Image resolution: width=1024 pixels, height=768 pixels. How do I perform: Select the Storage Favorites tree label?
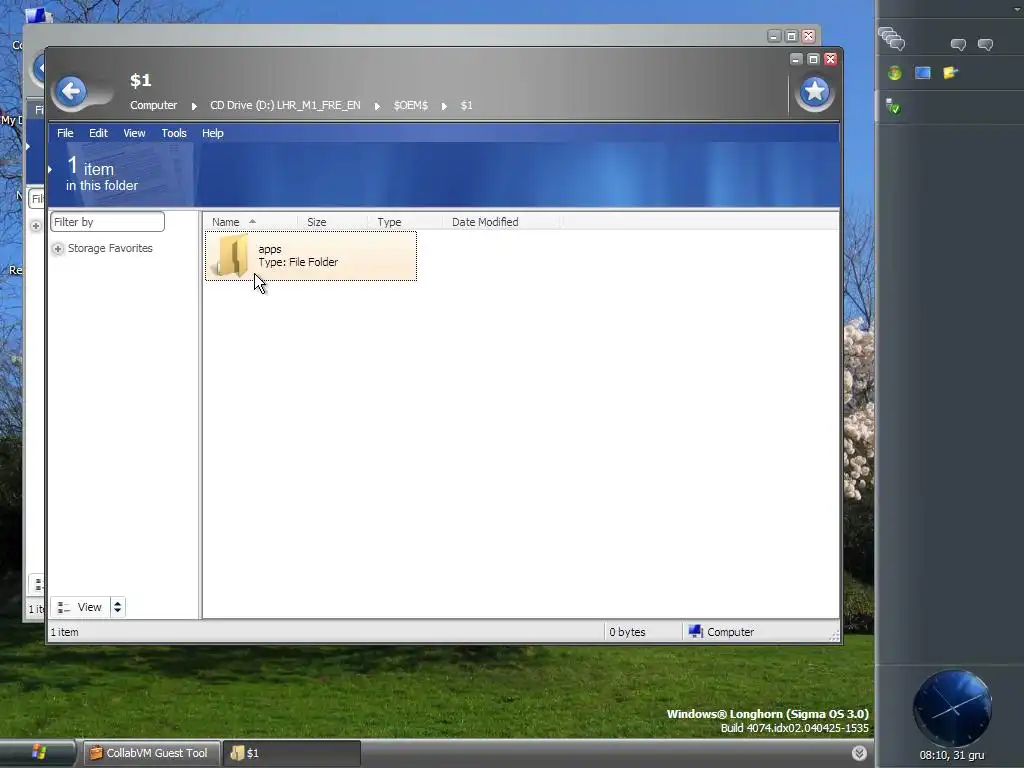click(x=110, y=248)
